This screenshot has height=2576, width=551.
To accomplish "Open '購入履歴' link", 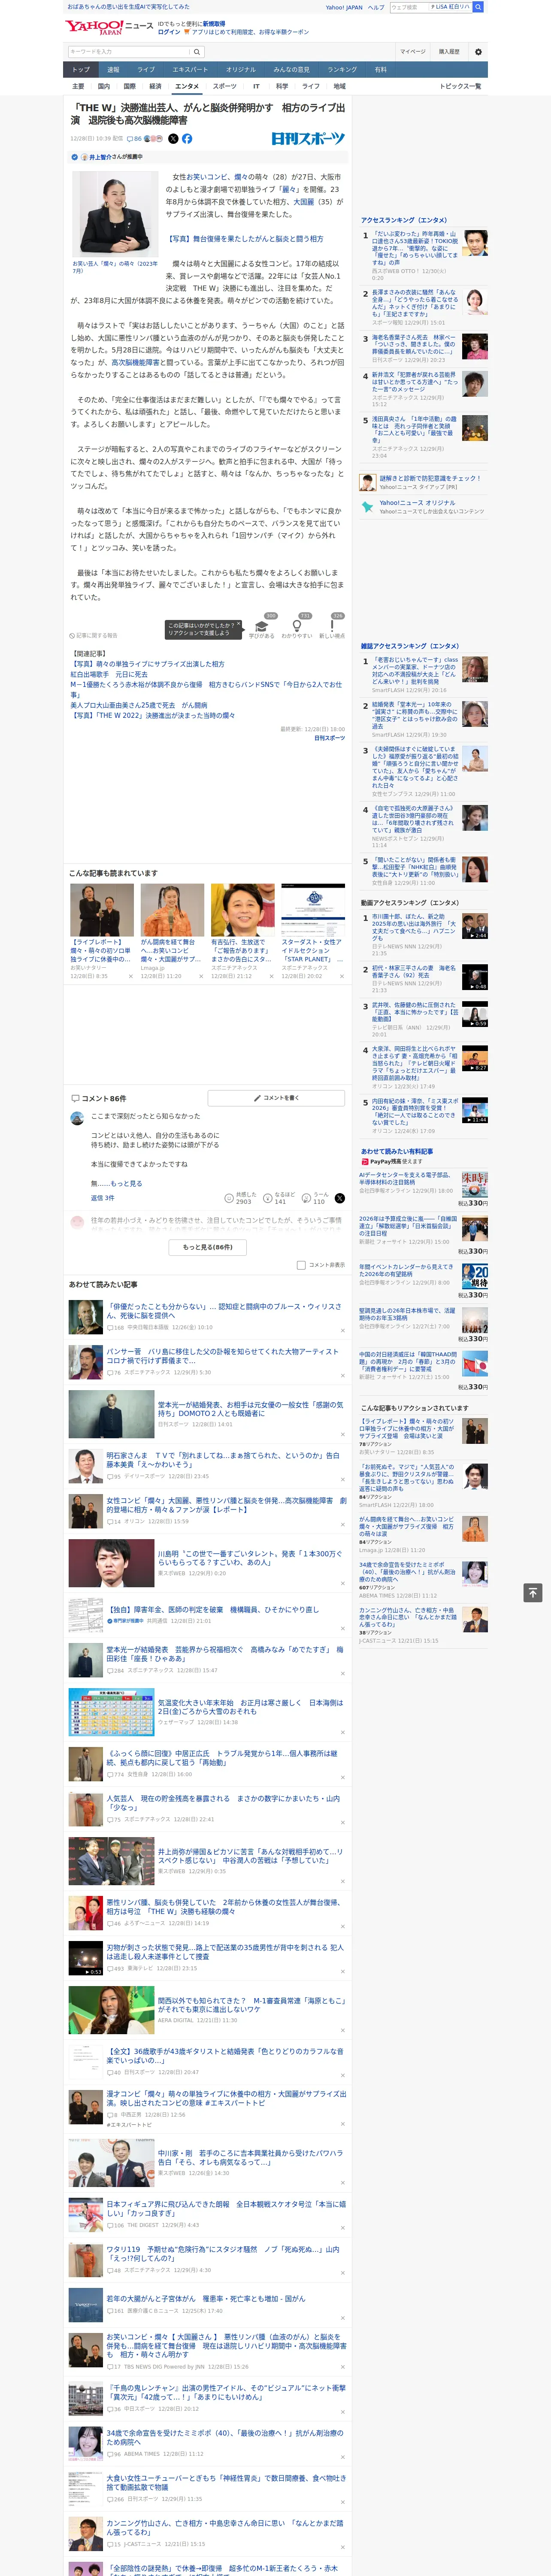I will tap(449, 51).
